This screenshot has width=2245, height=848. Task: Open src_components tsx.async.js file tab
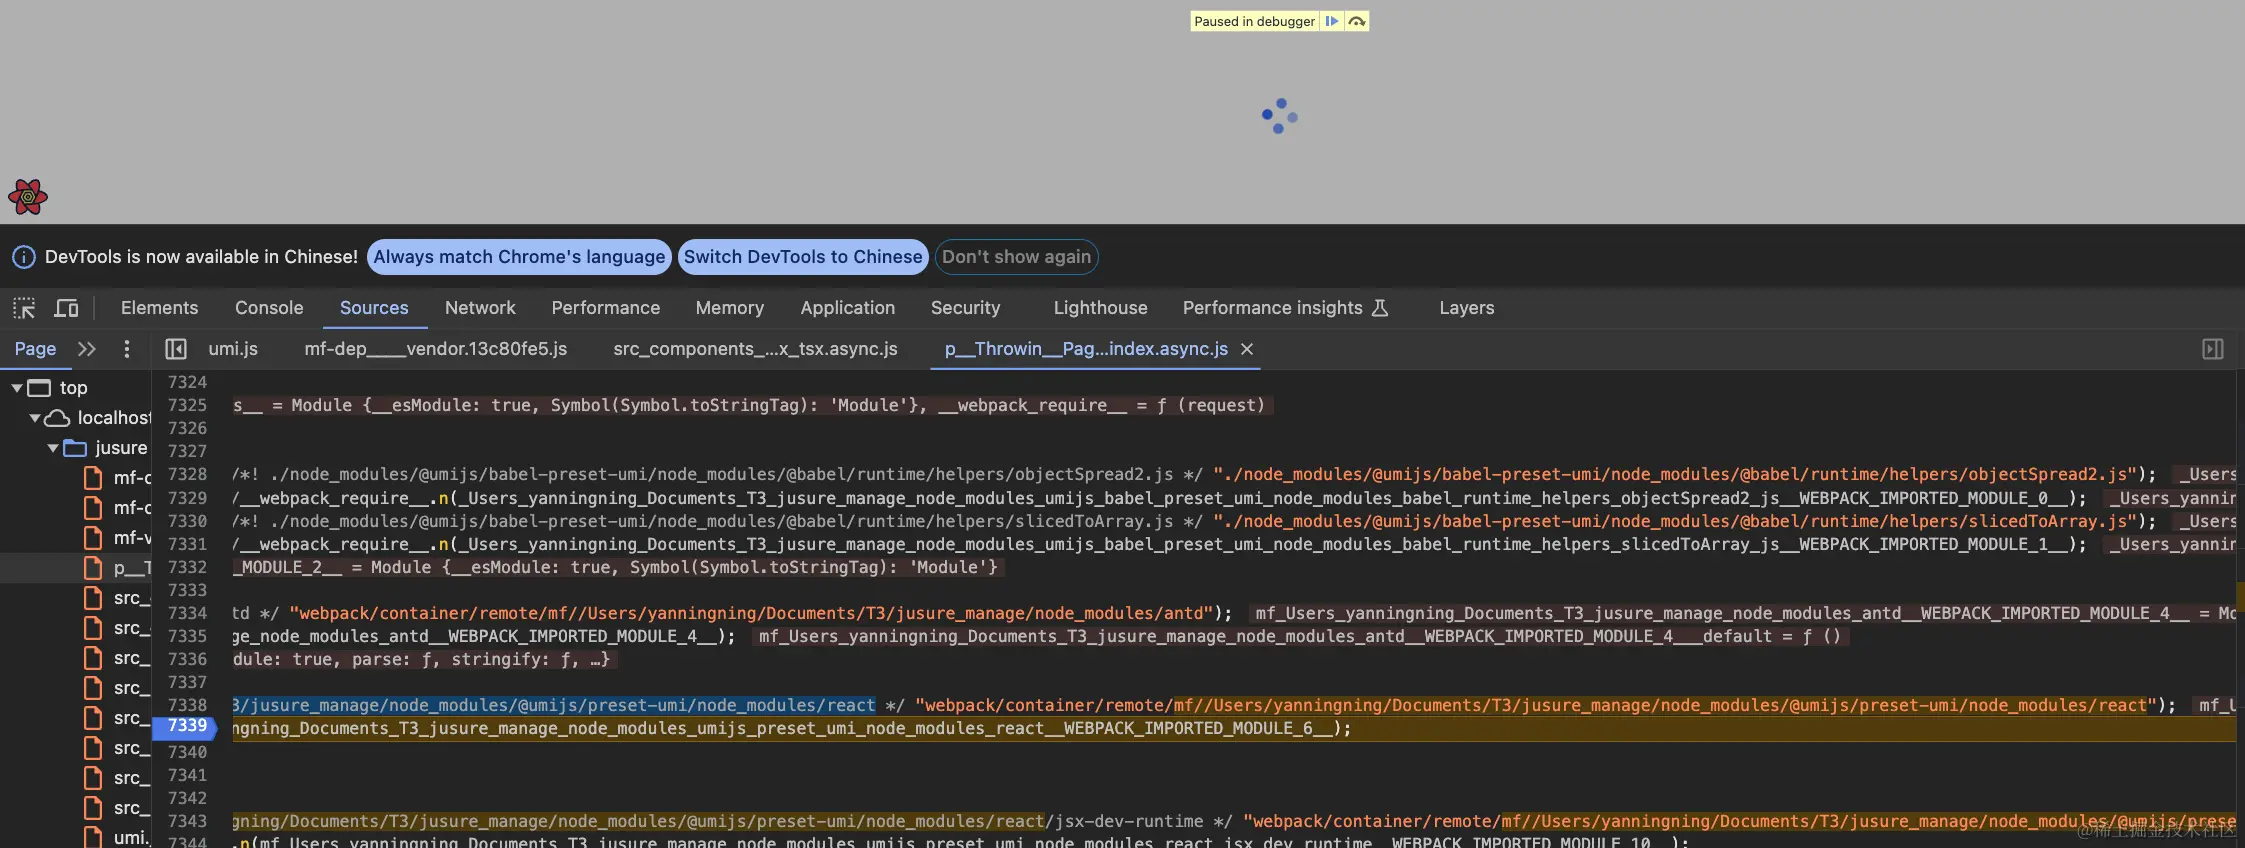pyautogui.click(x=755, y=349)
